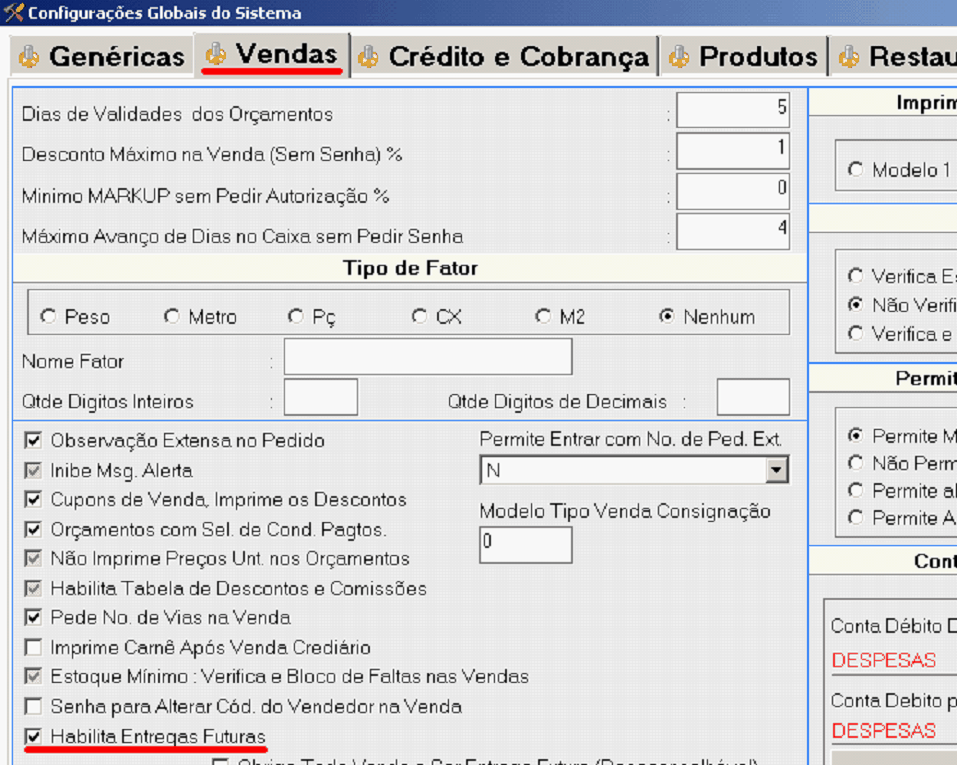The height and width of the screenshot is (766, 958).
Task: Click the hand icon beside Genéricas
Action: click(29, 57)
